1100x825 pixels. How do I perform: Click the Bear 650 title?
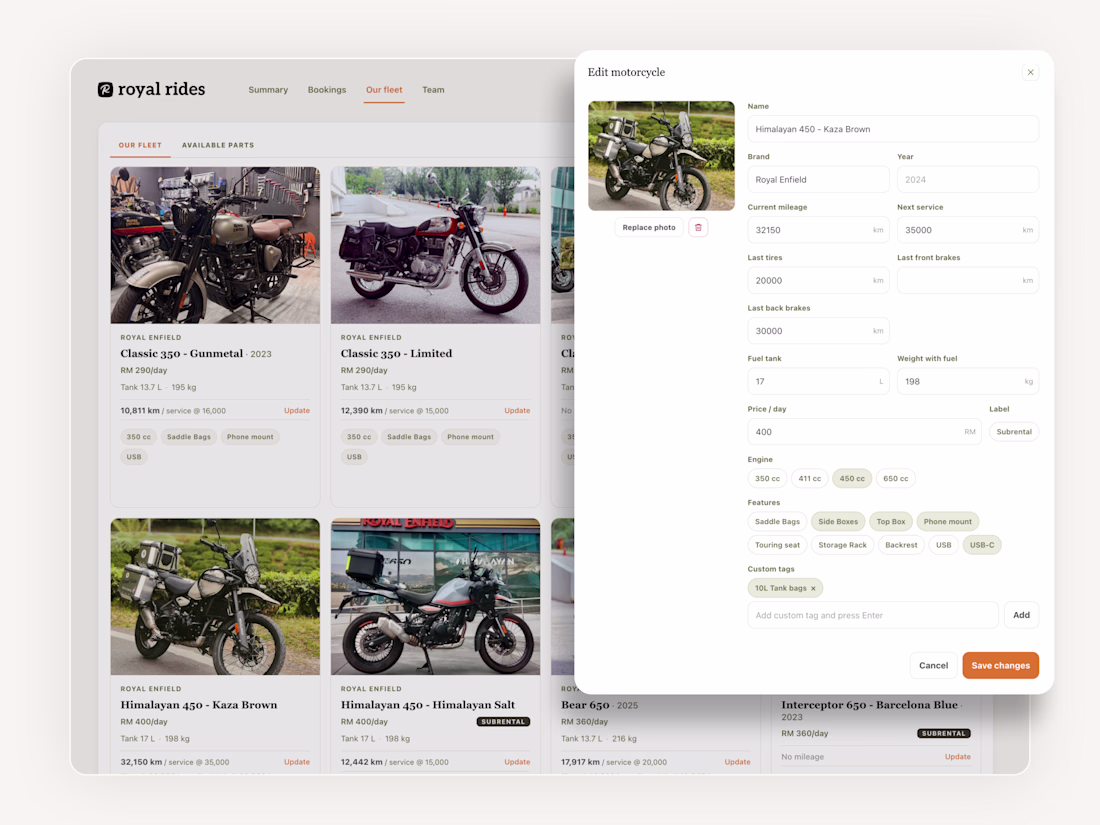tap(585, 705)
